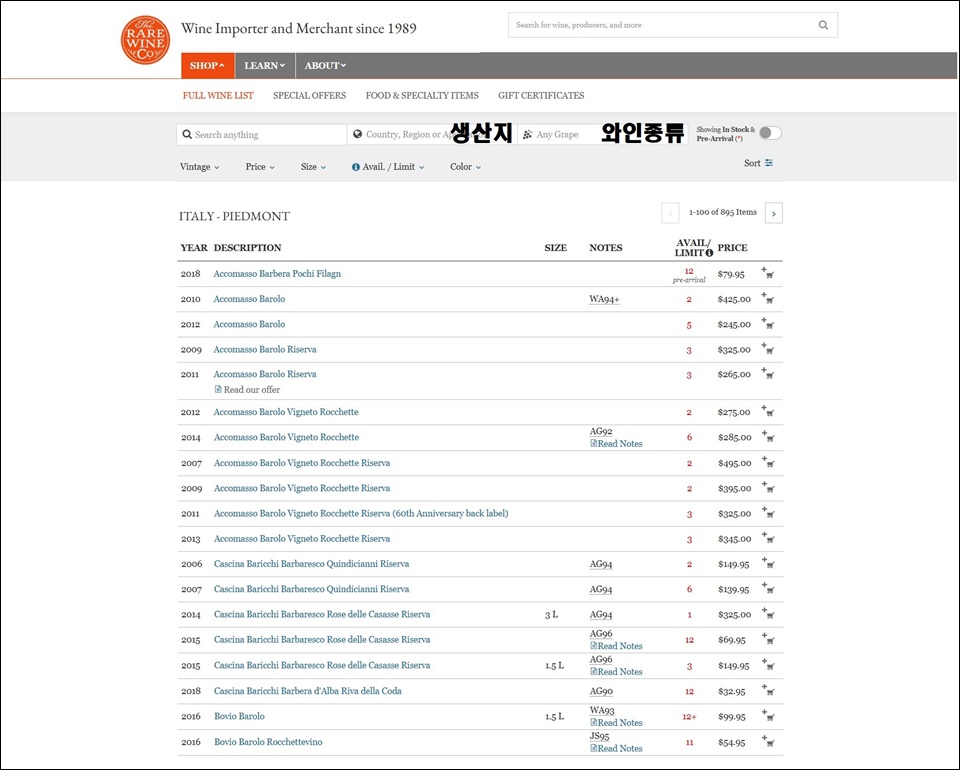Add 2009 Vigneto Rocchette Riserva to cart
Viewport: 960px width, 770px height.
768,487
